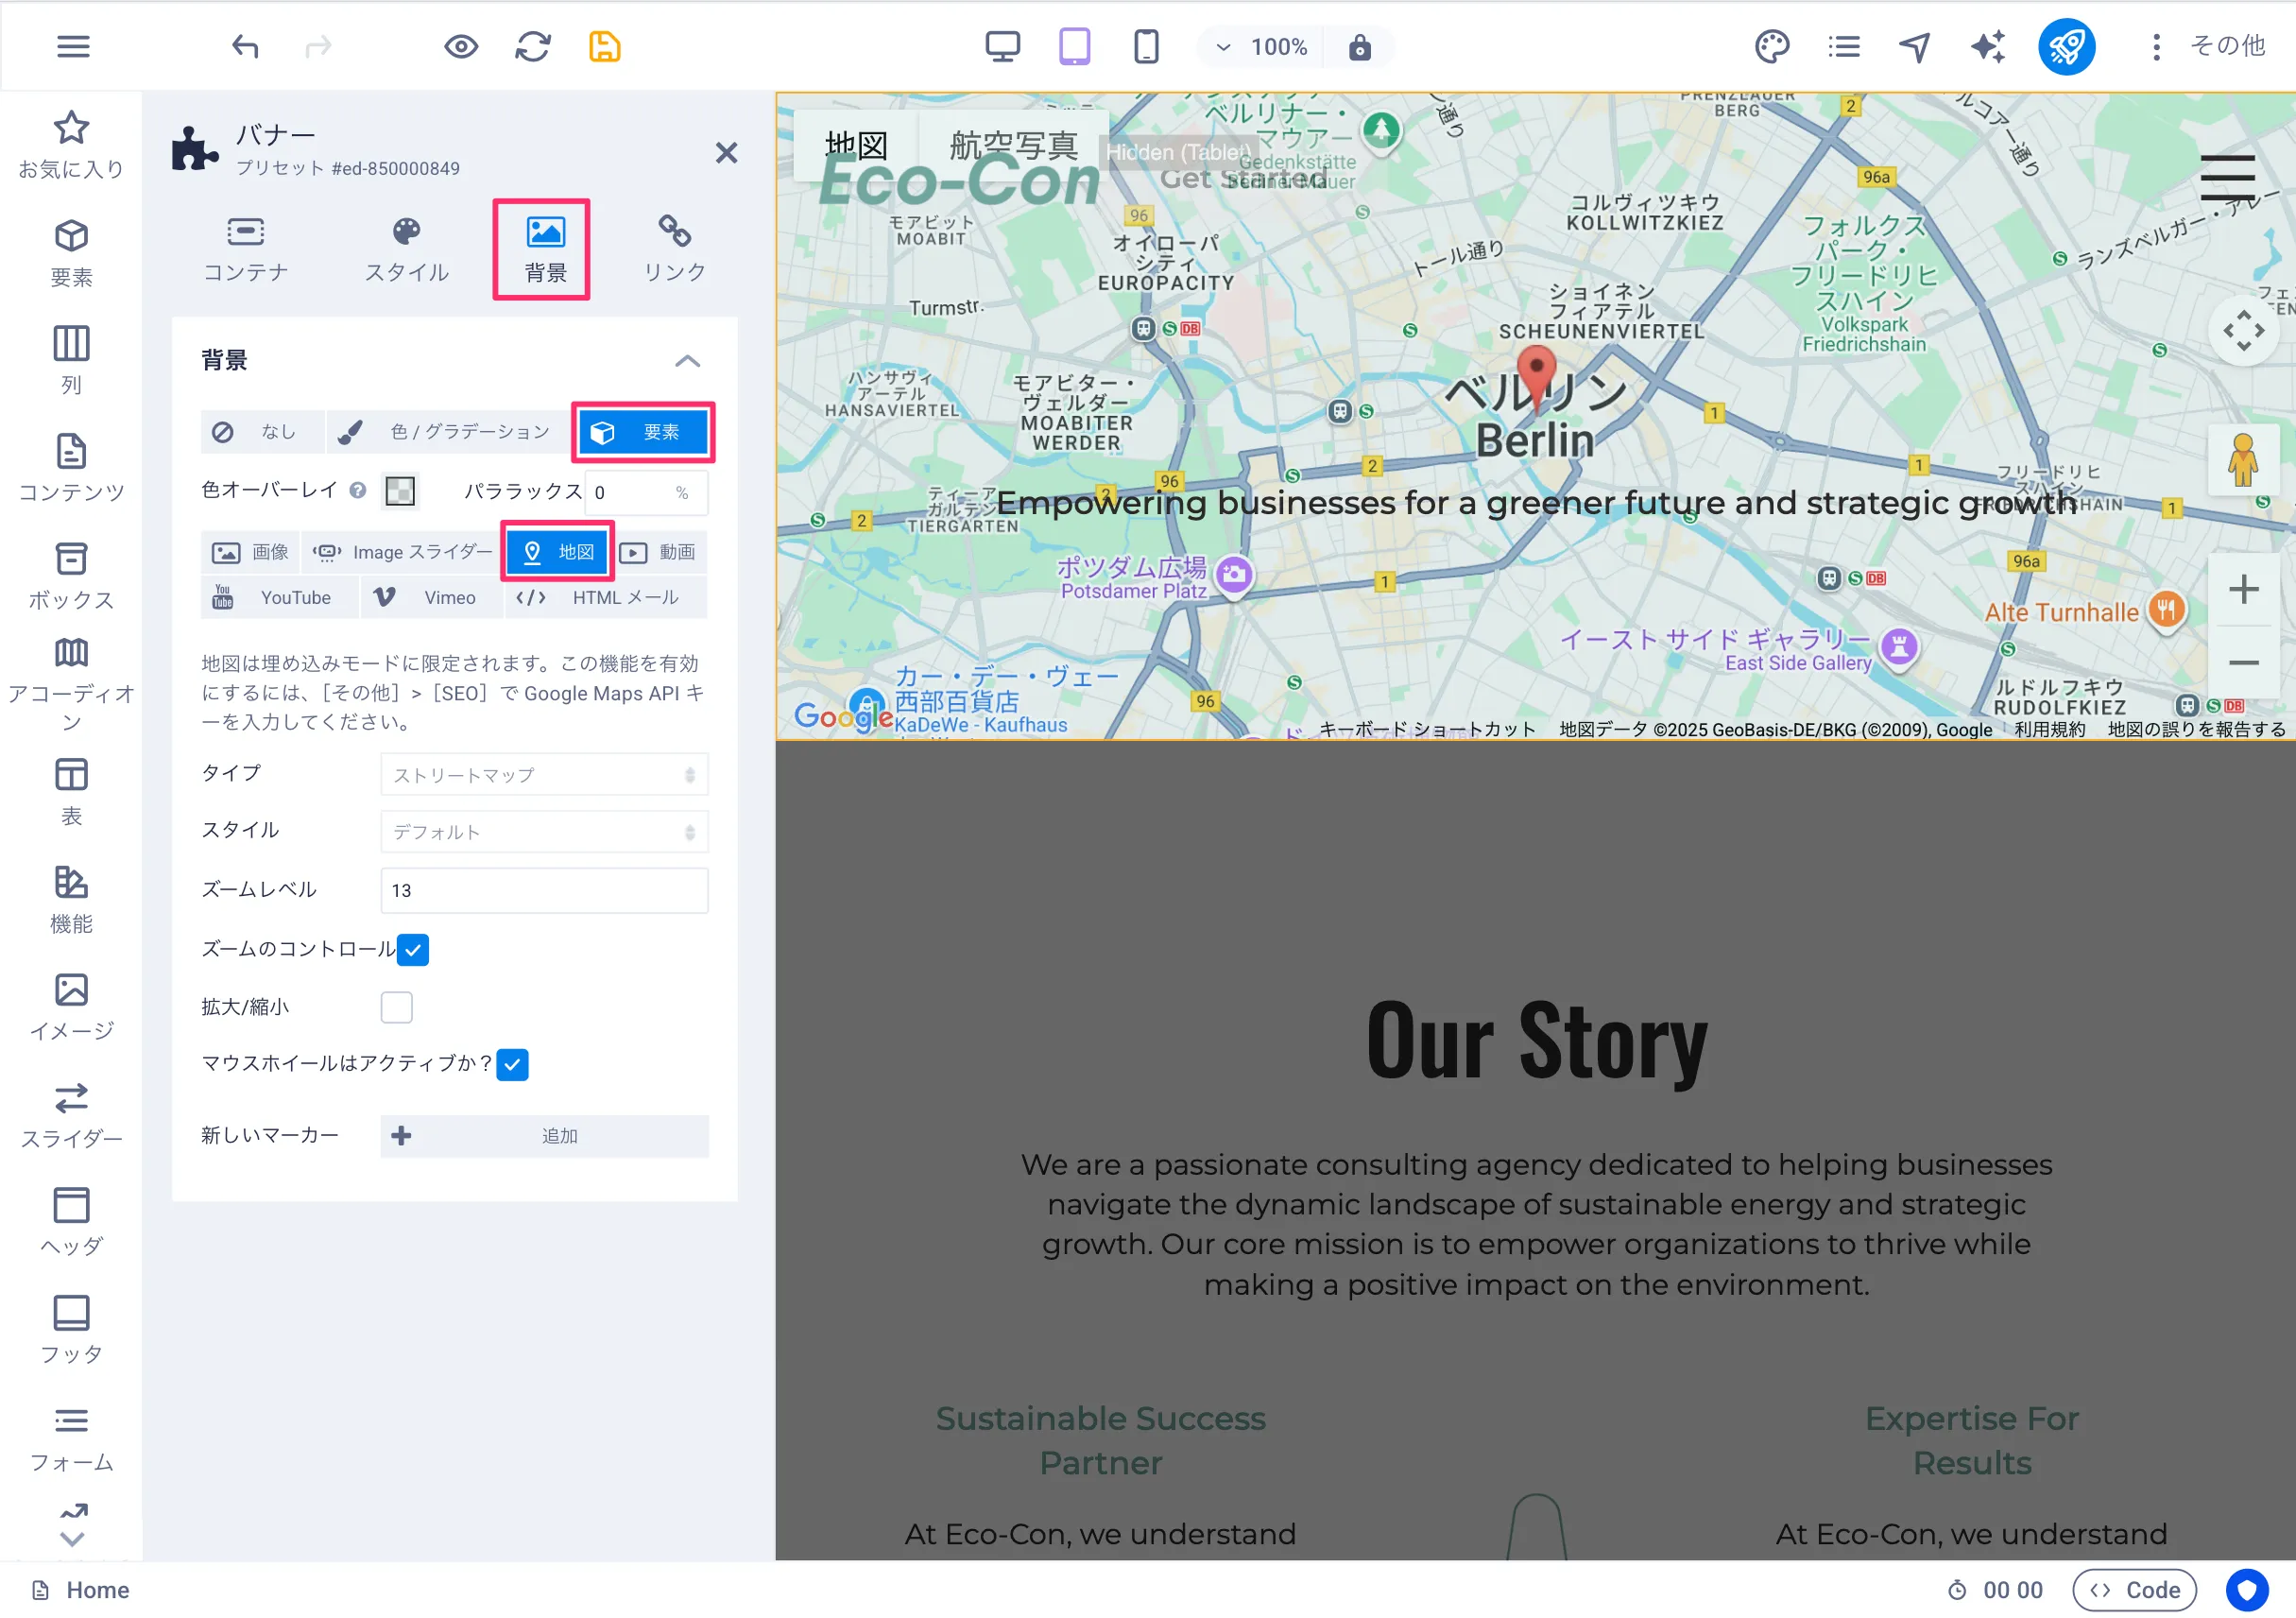Add a new marker with 追加 button

[544, 1136]
